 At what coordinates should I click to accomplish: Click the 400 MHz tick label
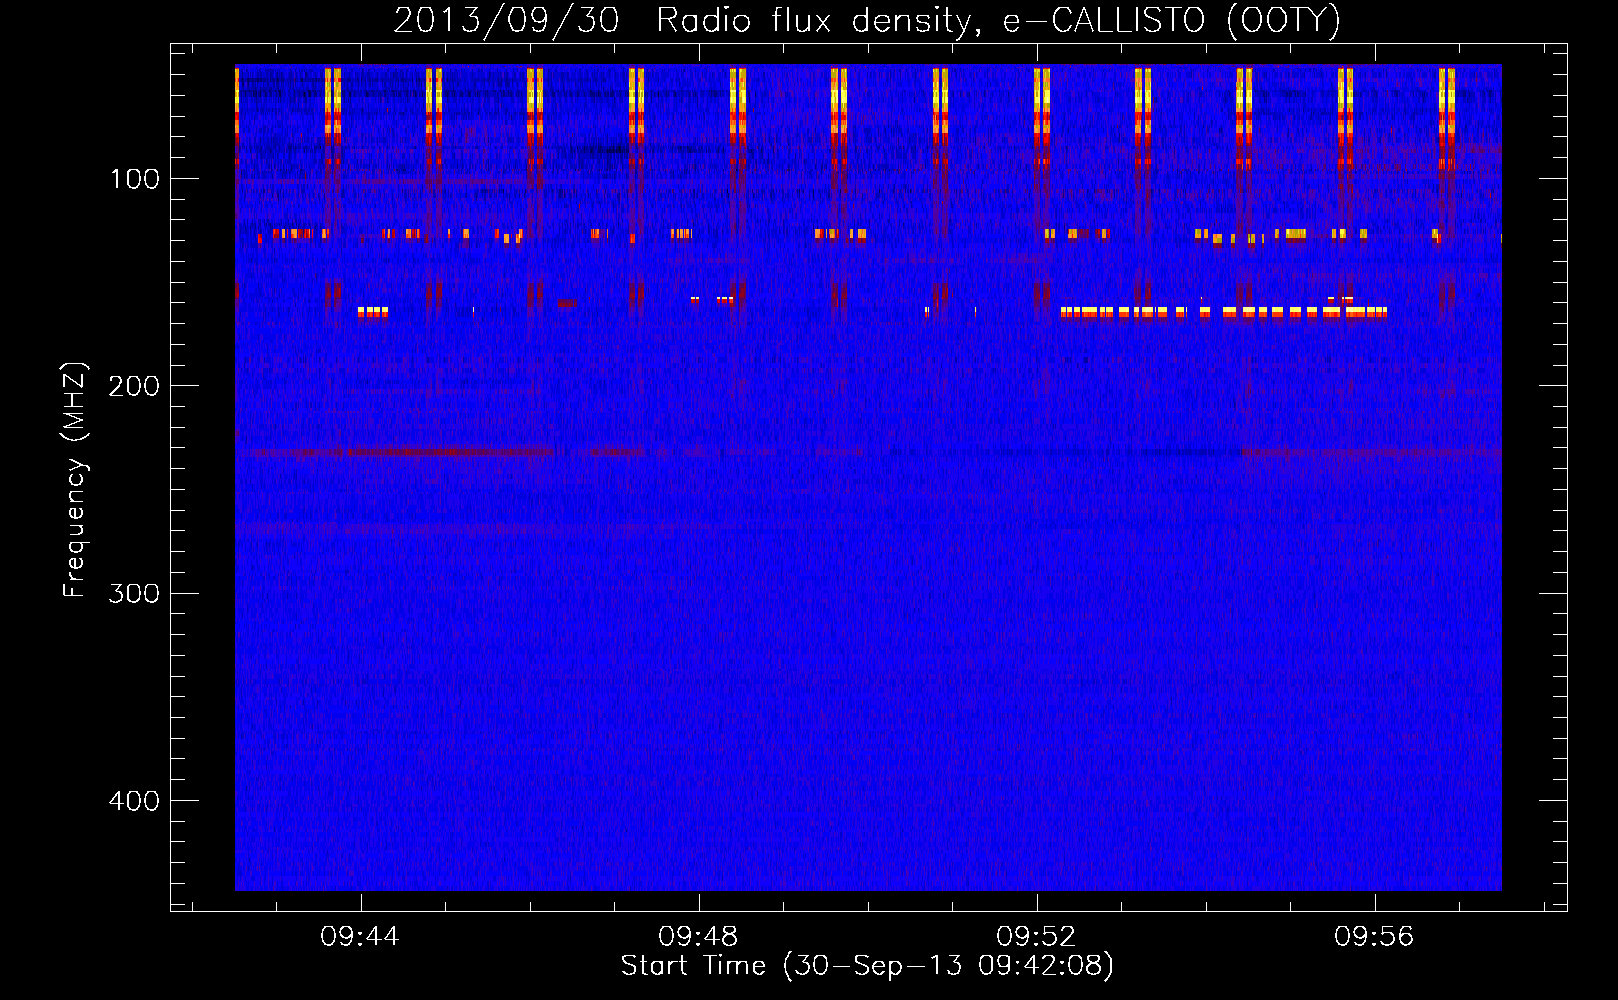click(134, 801)
